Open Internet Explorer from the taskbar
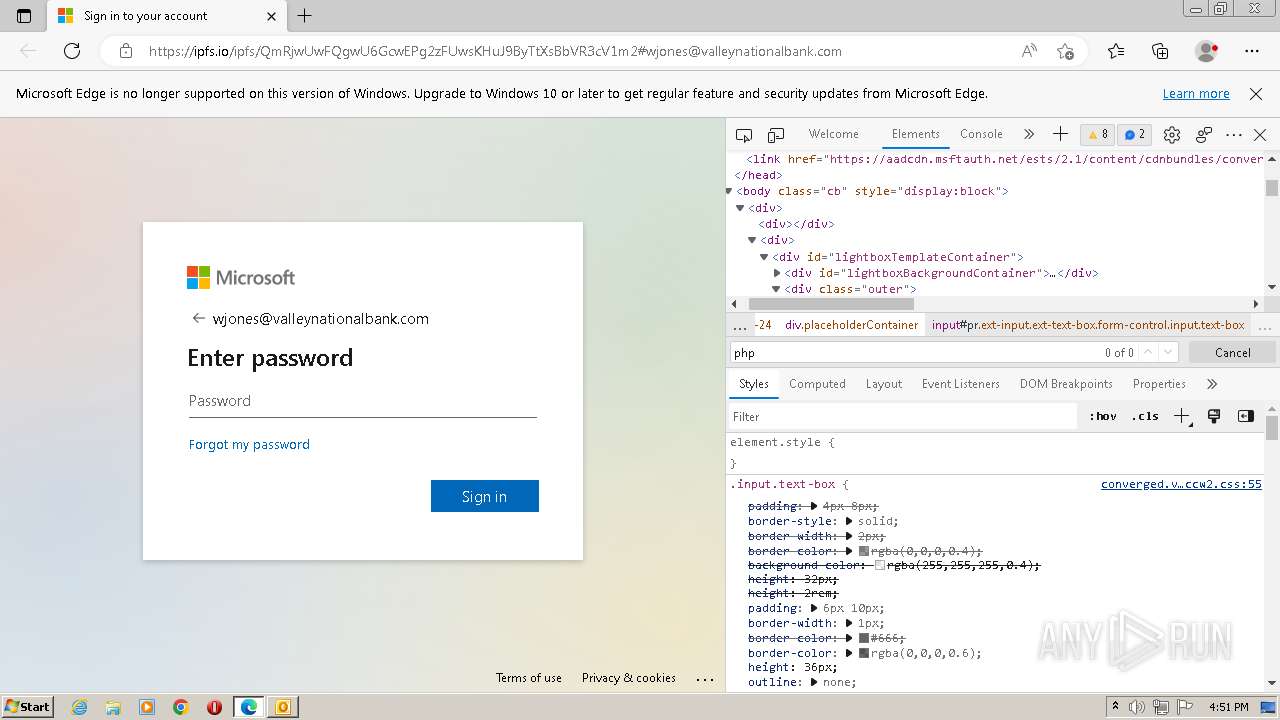Screen dimensions: 1280x720 point(79,707)
